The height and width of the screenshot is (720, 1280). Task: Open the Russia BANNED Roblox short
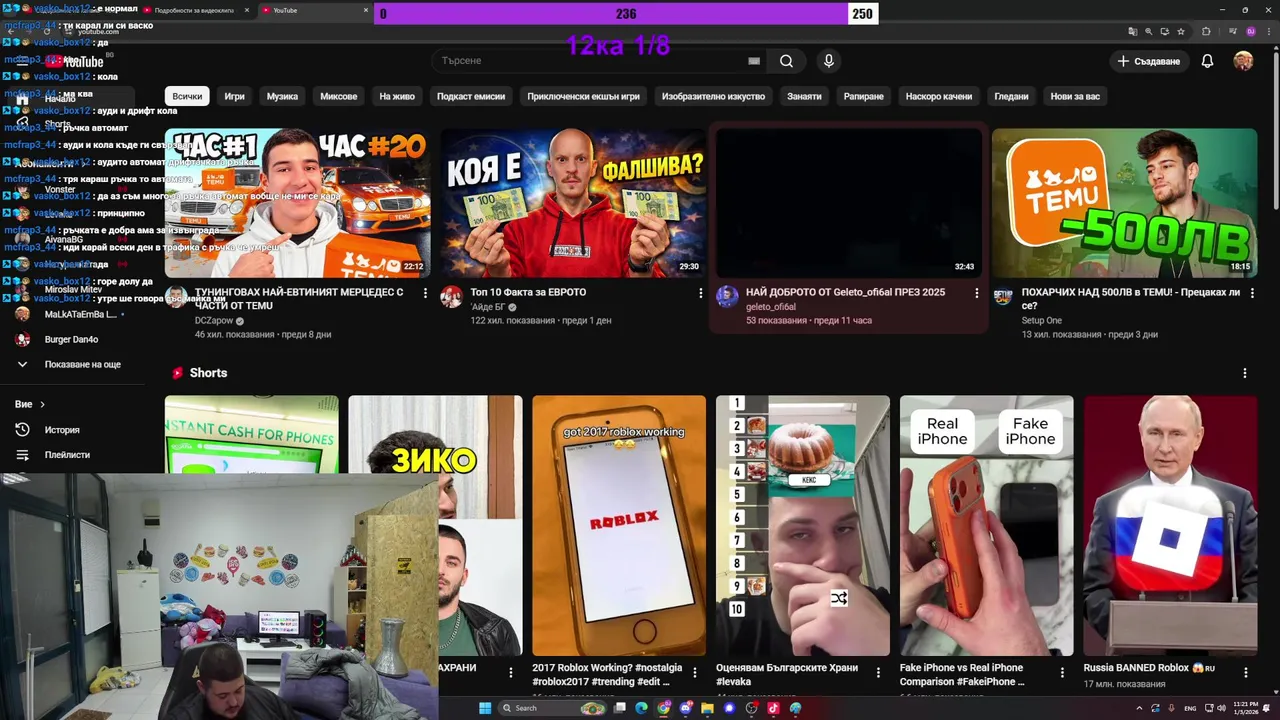(x=1170, y=525)
